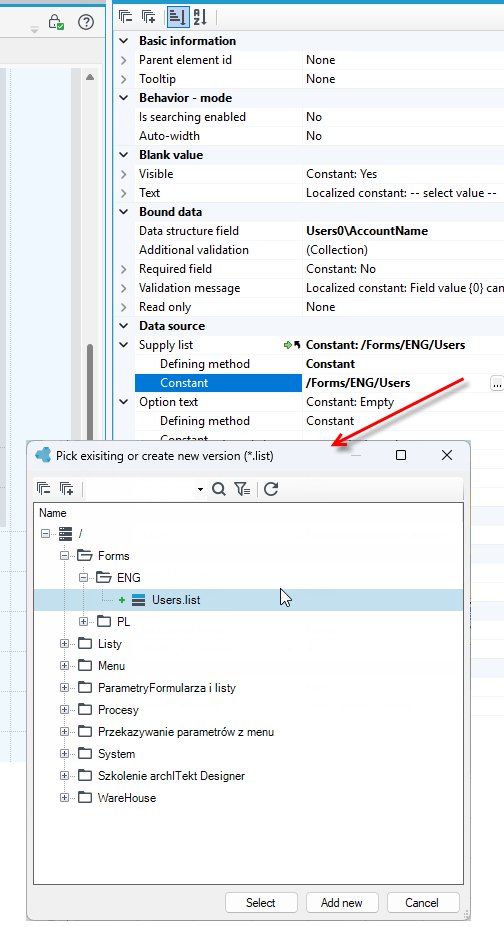Image resolution: width=504 pixels, height=927 pixels.
Task: Expand the ParametryFormularza i listy folder
Action: tap(64, 688)
